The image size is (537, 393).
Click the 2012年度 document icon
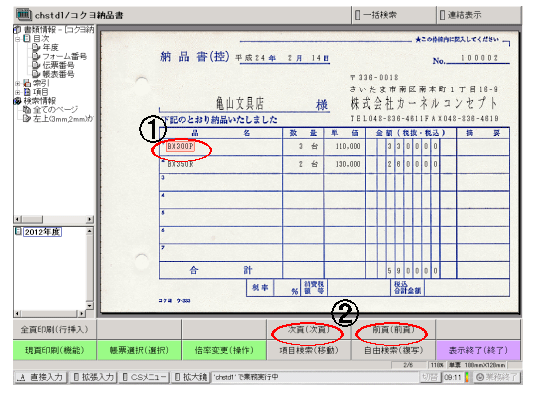(x=18, y=231)
